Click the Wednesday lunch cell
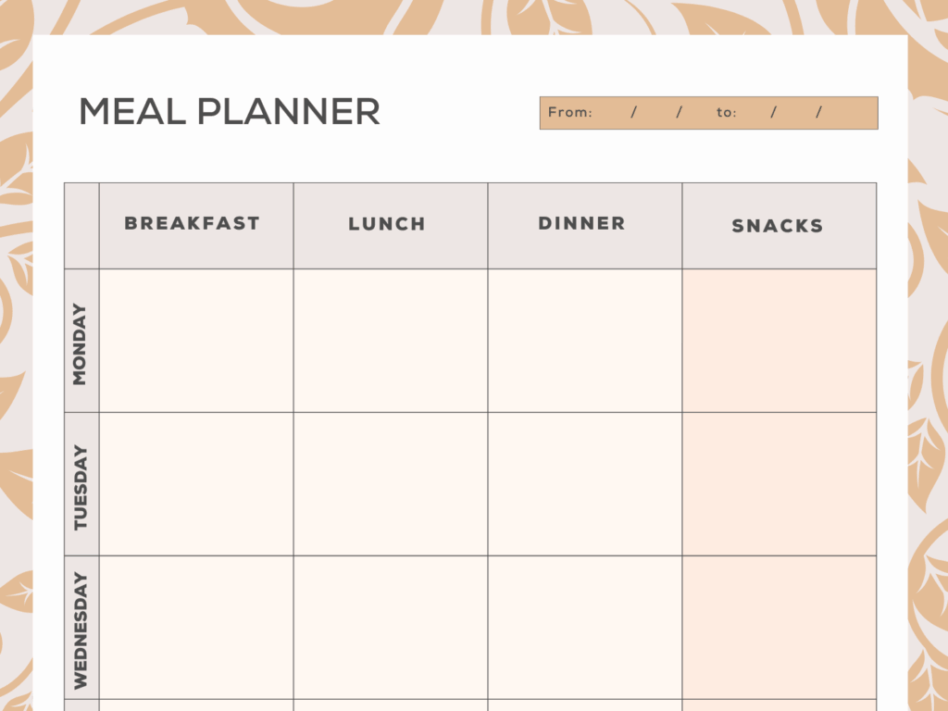 coord(390,627)
